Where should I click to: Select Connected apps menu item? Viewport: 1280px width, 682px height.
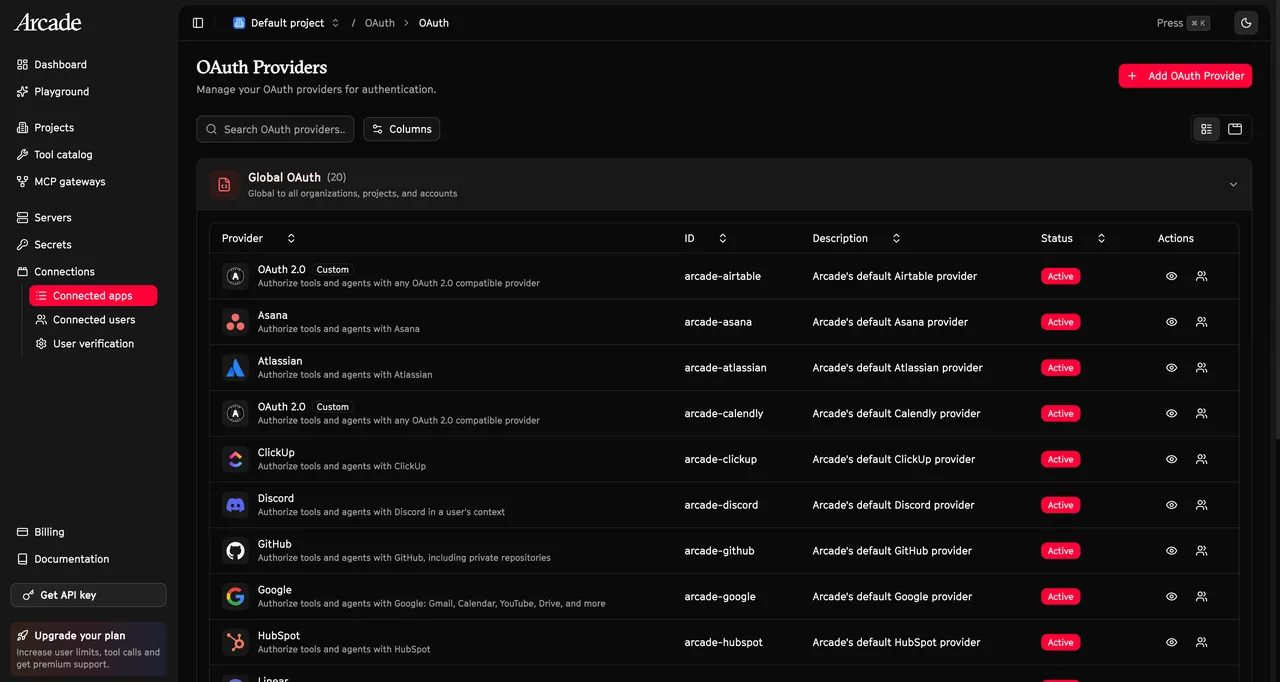click(93, 296)
